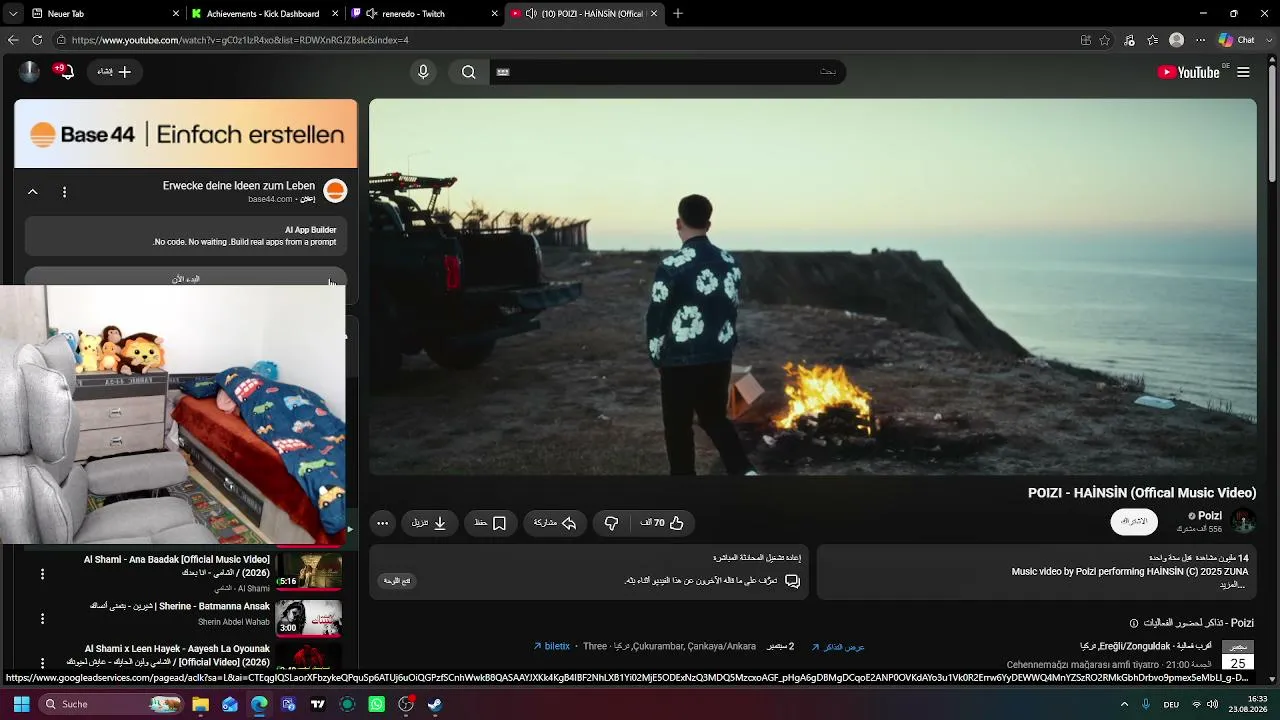Subscribe to the Poizi channel
The width and height of the screenshot is (1280, 720).
coord(1134,522)
